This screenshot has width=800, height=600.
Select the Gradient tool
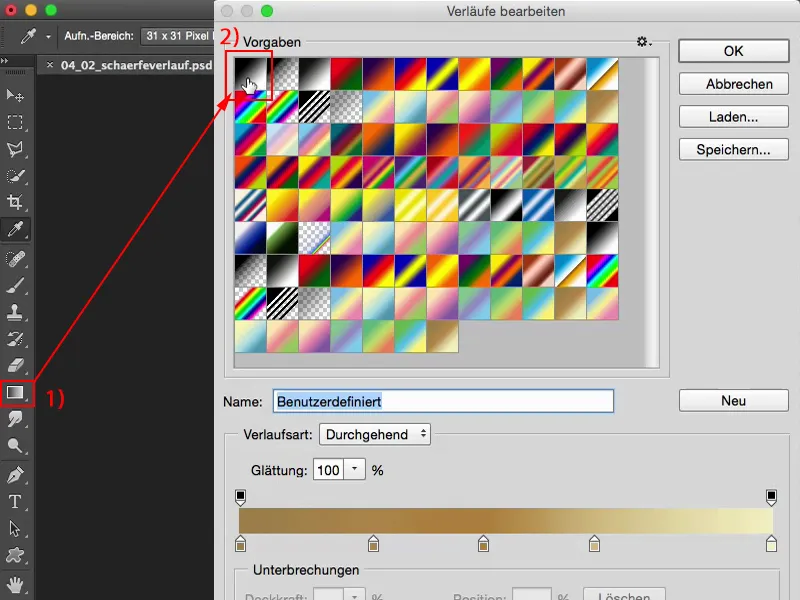coord(15,392)
